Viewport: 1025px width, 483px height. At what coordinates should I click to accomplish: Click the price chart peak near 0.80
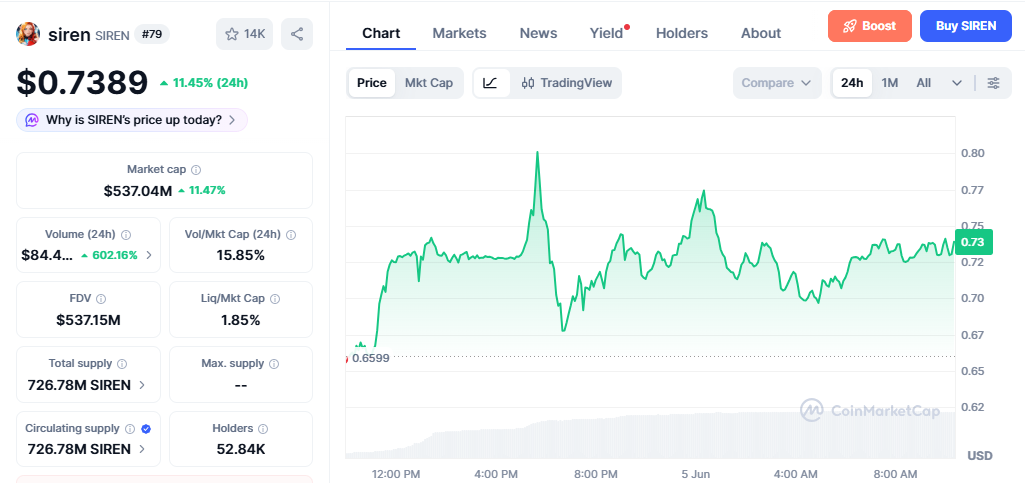tap(537, 153)
